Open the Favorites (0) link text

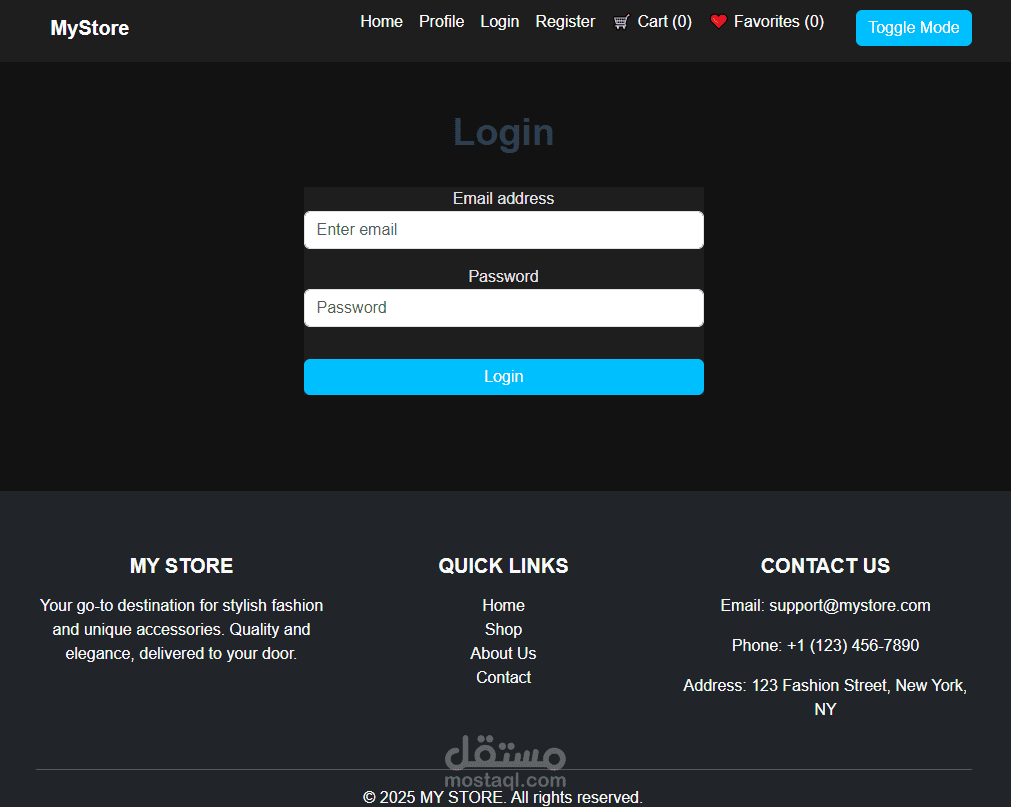point(778,21)
